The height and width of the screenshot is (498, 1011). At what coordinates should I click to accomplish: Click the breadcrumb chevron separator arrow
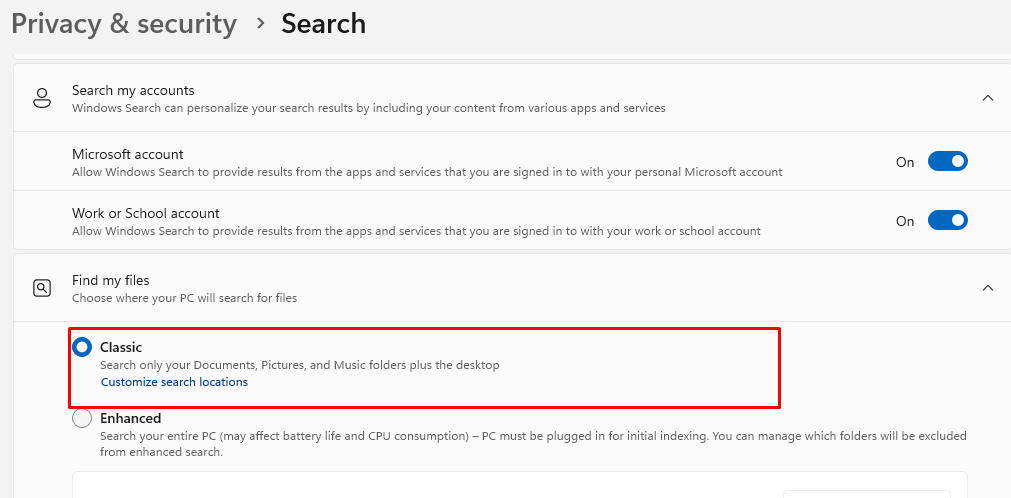pos(260,23)
